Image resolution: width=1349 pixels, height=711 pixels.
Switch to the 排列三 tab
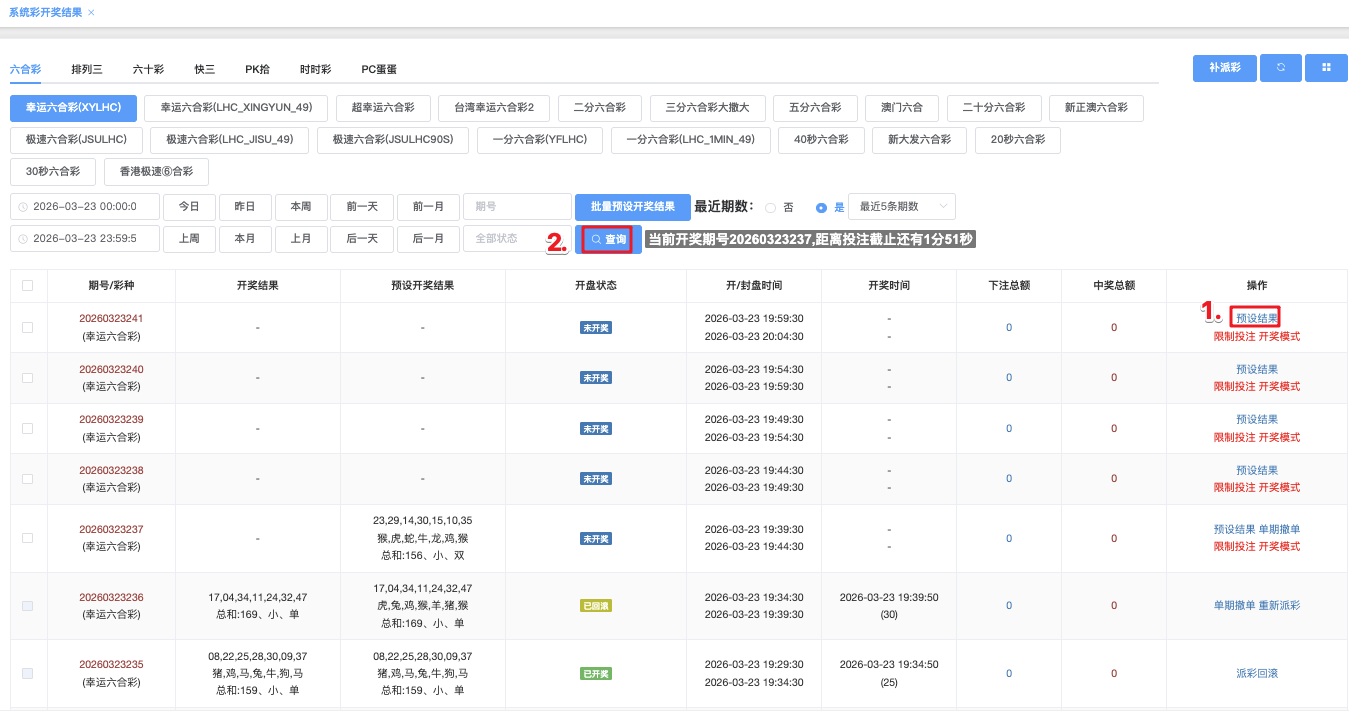click(x=87, y=70)
